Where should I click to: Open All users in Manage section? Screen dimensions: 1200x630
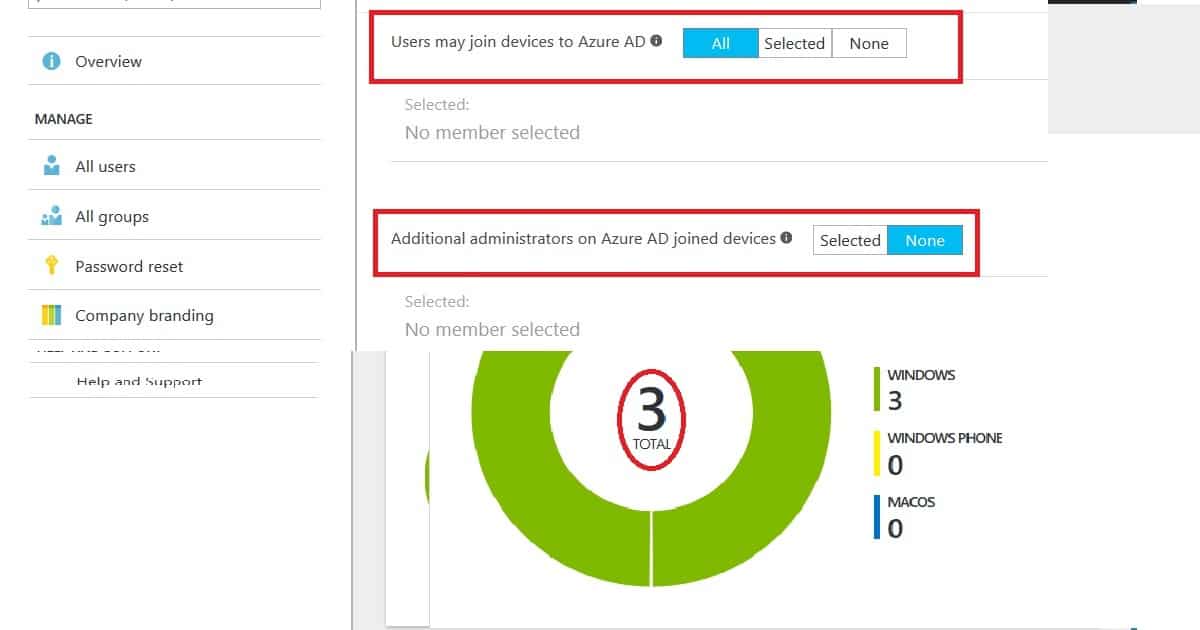[x=175, y=166]
